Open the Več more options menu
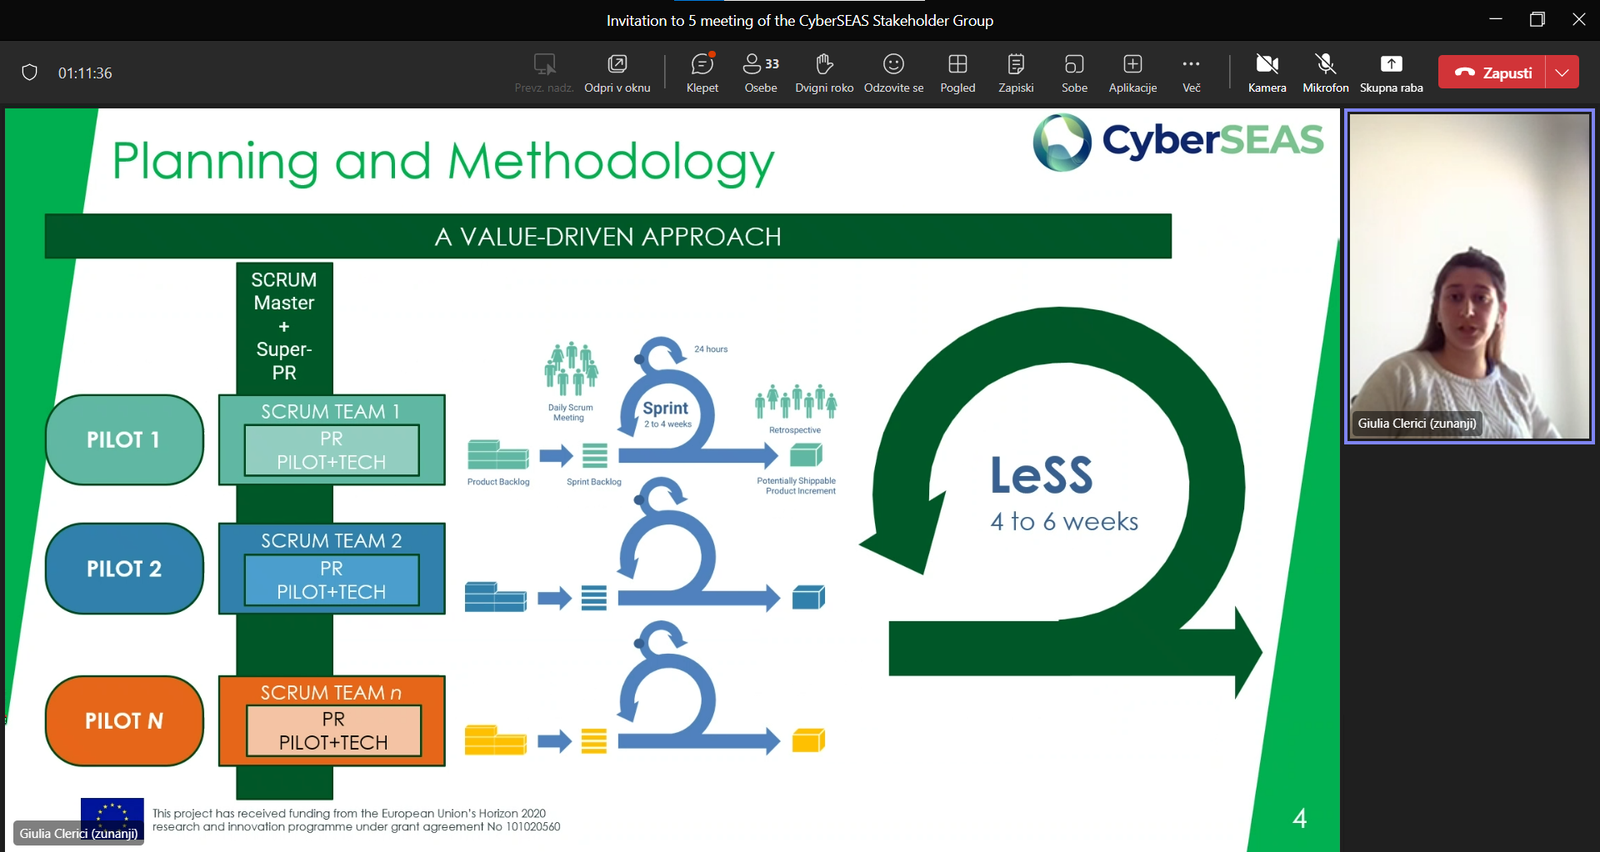 coord(1191,73)
